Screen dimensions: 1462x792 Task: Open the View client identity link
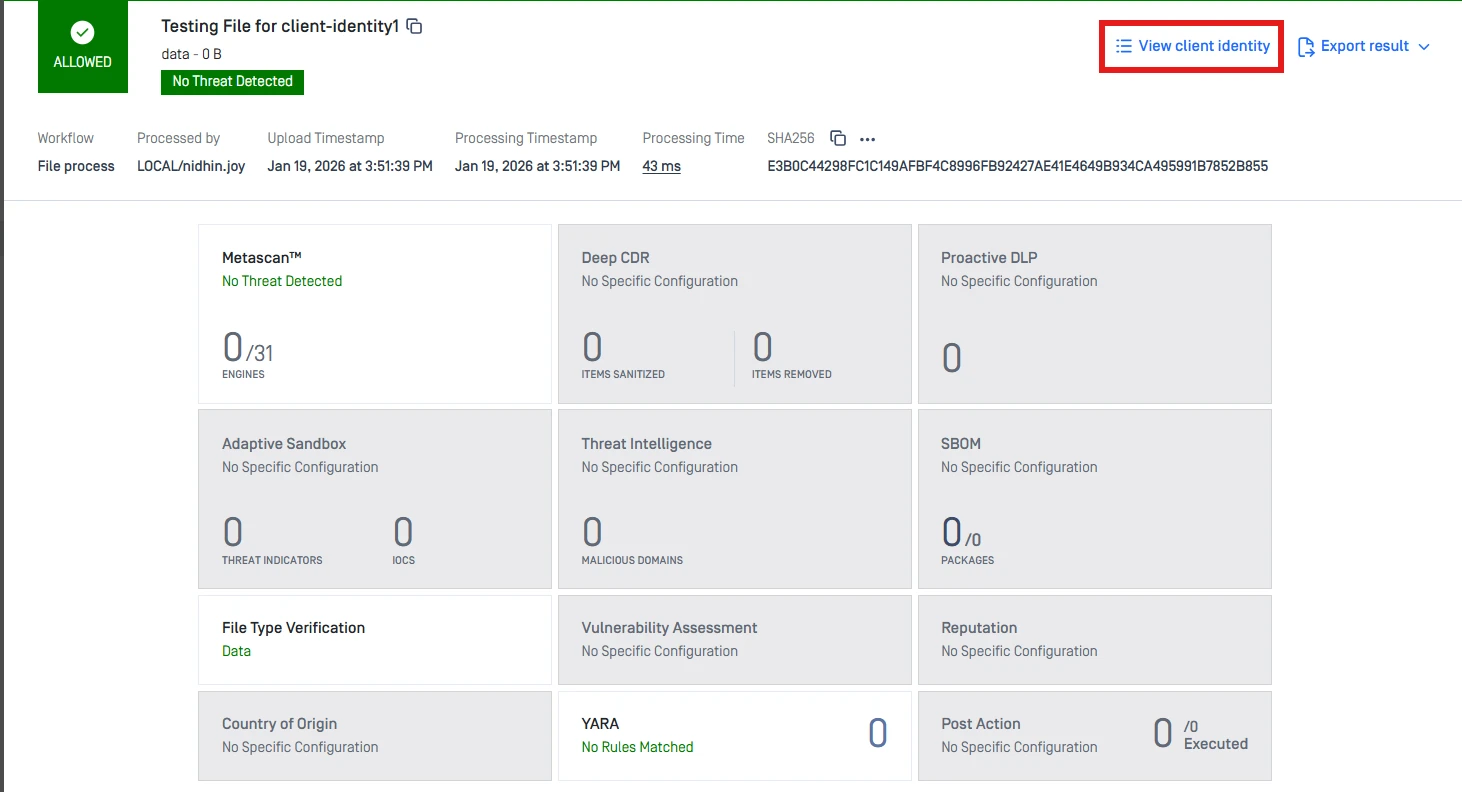coord(1192,46)
